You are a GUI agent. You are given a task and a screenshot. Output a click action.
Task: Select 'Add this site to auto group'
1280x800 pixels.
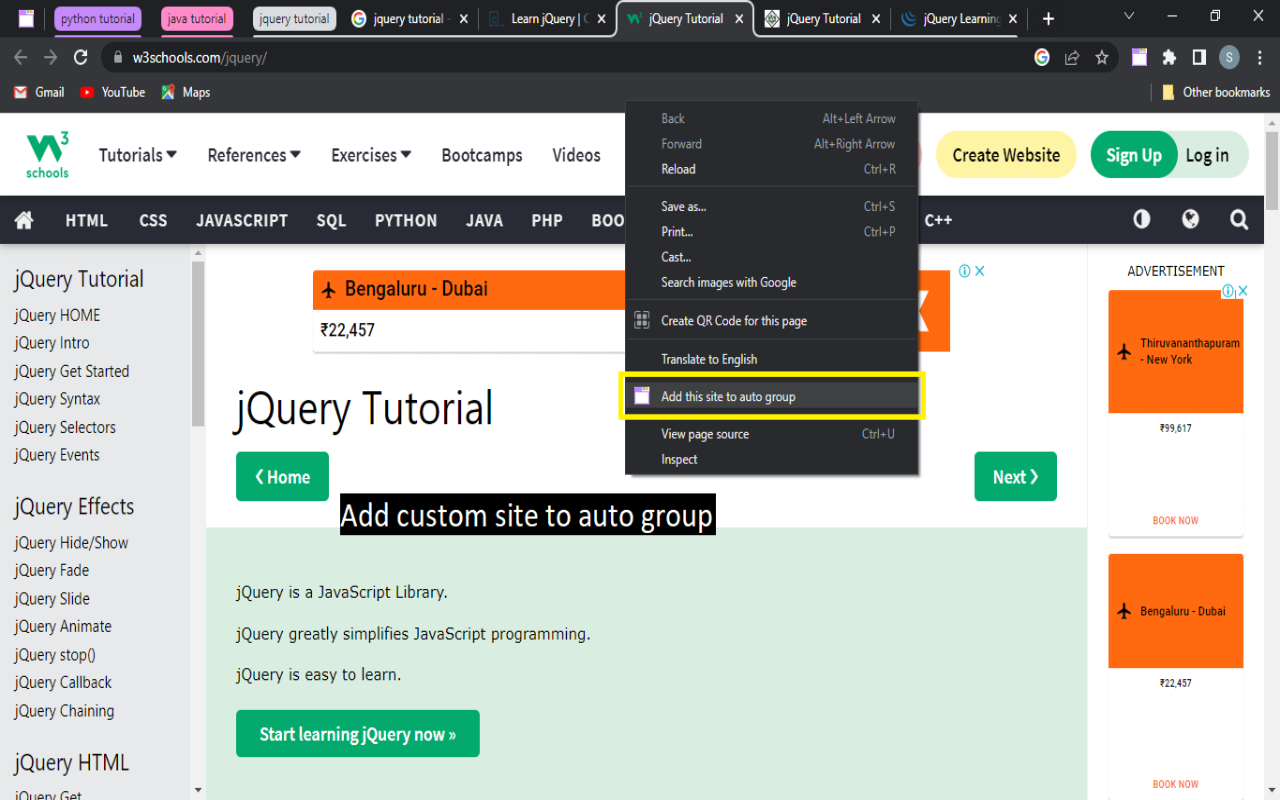728,397
